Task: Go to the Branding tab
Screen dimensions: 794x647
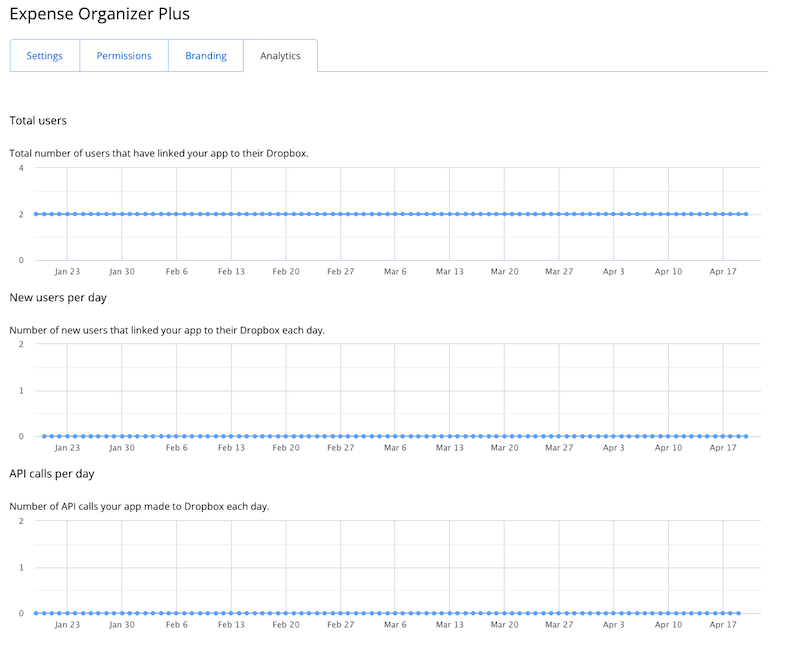Action: [205, 56]
